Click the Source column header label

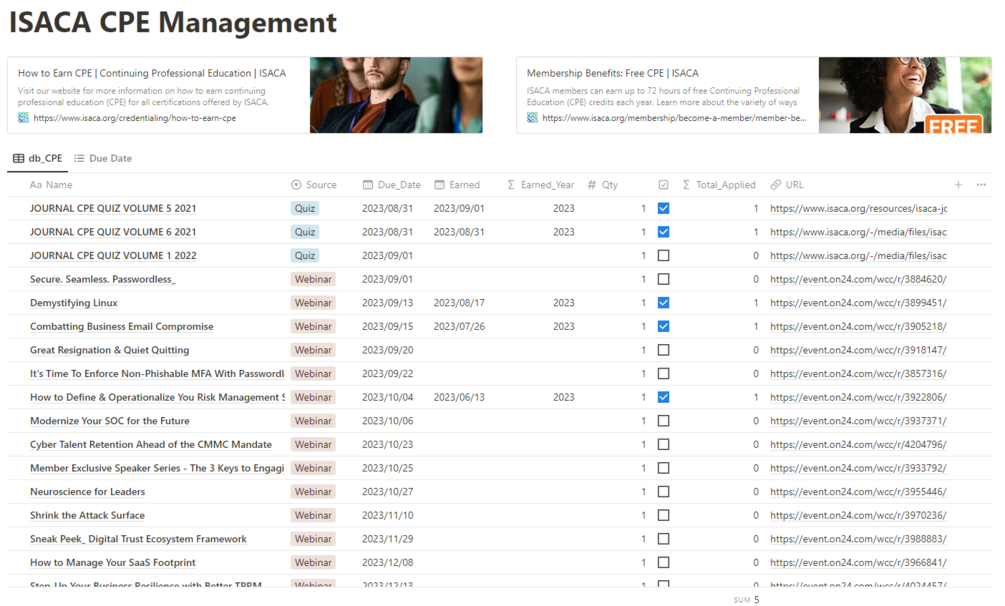click(x=321, y=185)
